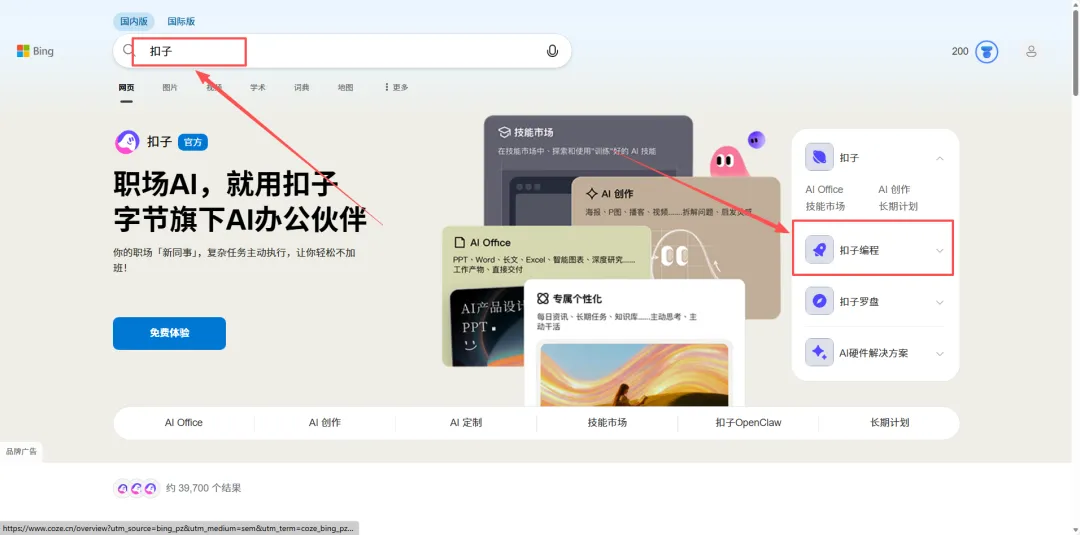Click the 扣子 brand logo icon

[127, 142]
